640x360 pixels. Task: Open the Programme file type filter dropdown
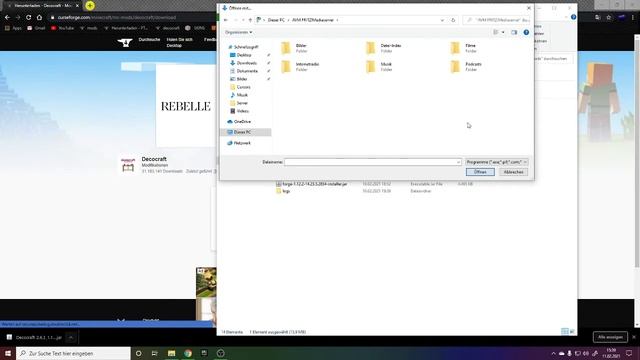(497, 162)
